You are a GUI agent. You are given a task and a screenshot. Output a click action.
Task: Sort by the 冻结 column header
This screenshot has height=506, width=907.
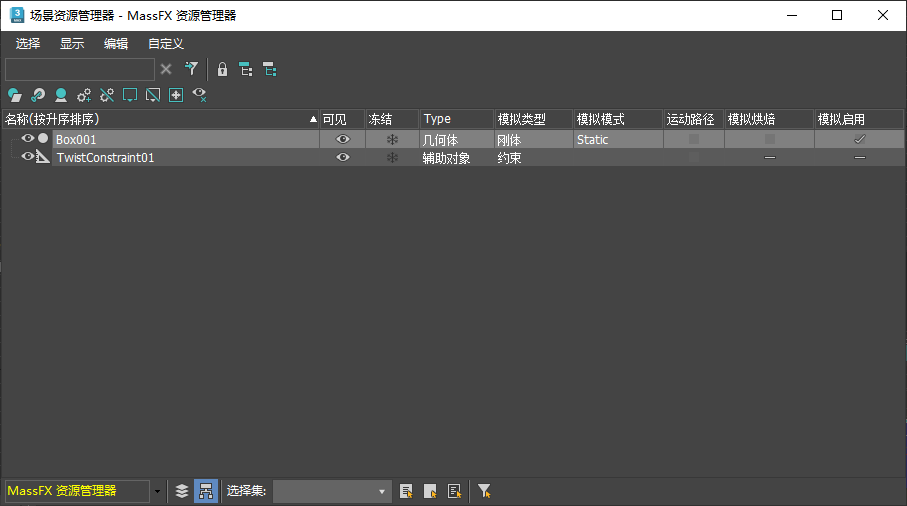pos(392,119)
